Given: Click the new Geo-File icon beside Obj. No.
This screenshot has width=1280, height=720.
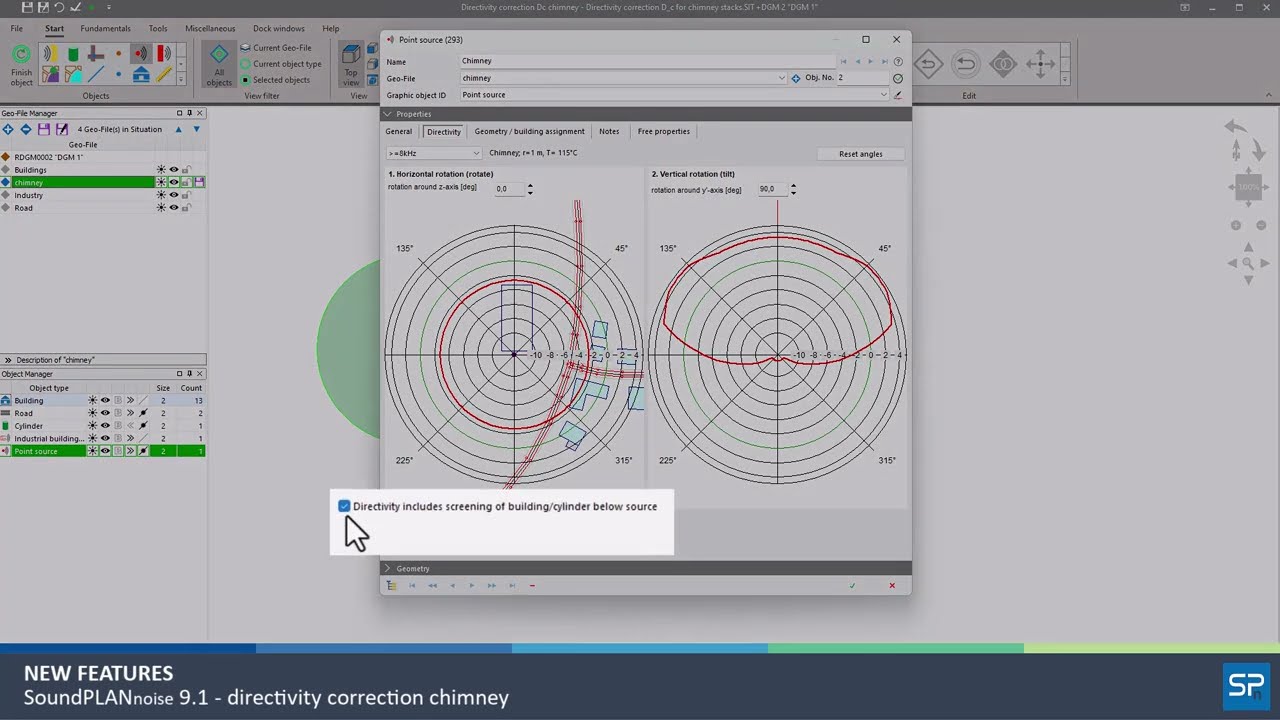Looking at the screenshot, I should pos(796,78).
